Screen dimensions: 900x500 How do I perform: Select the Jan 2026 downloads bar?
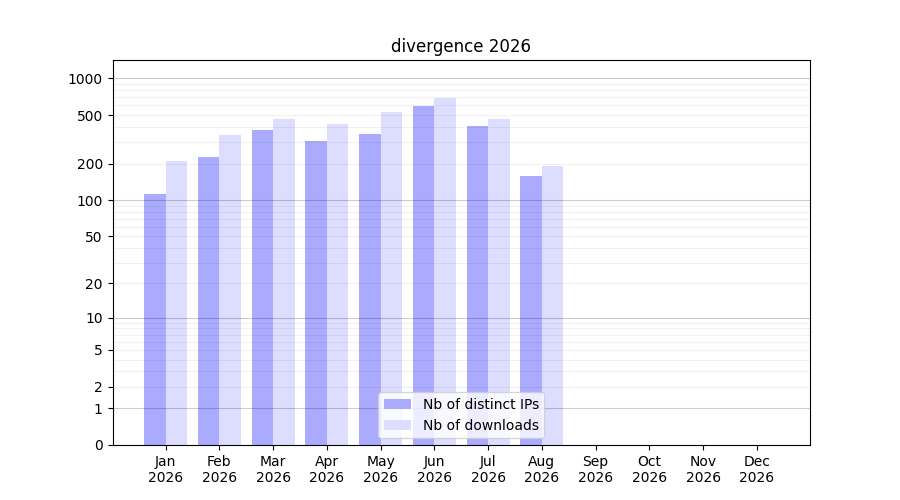[176, 303]
